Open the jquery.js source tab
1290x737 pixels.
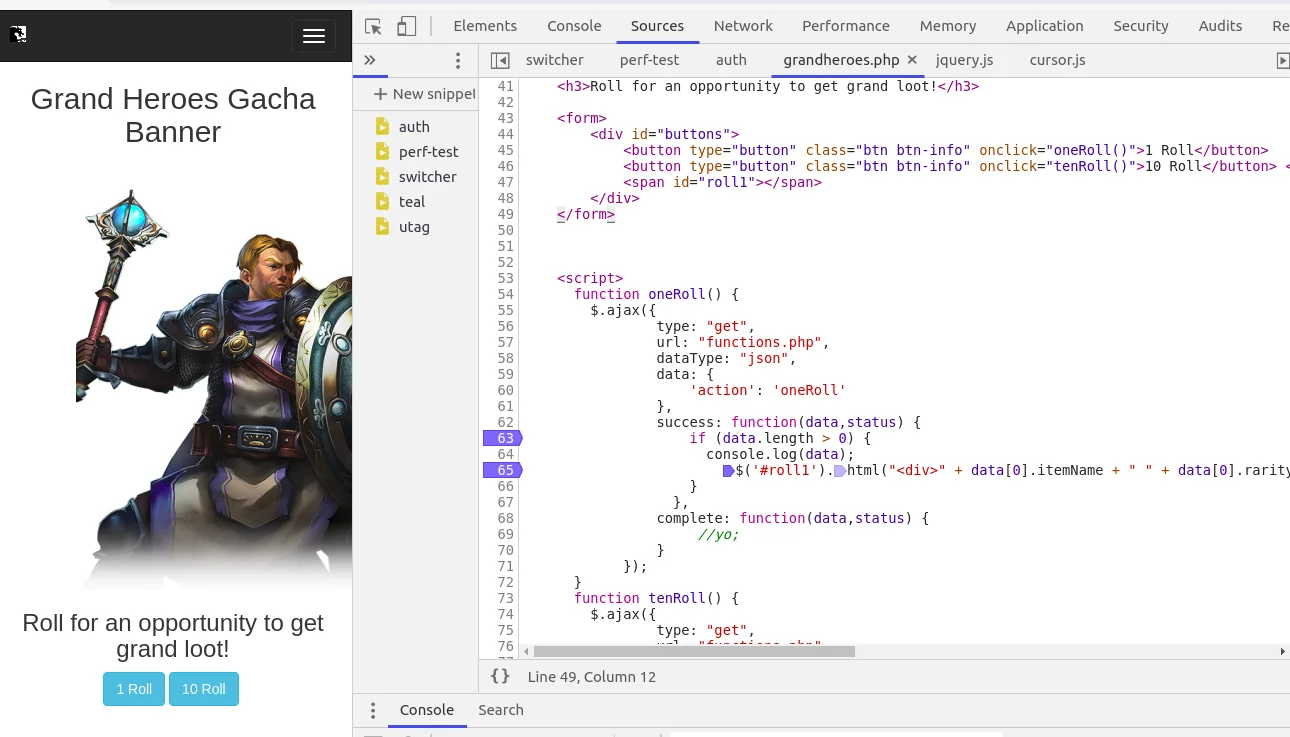[x=964, y=60]
